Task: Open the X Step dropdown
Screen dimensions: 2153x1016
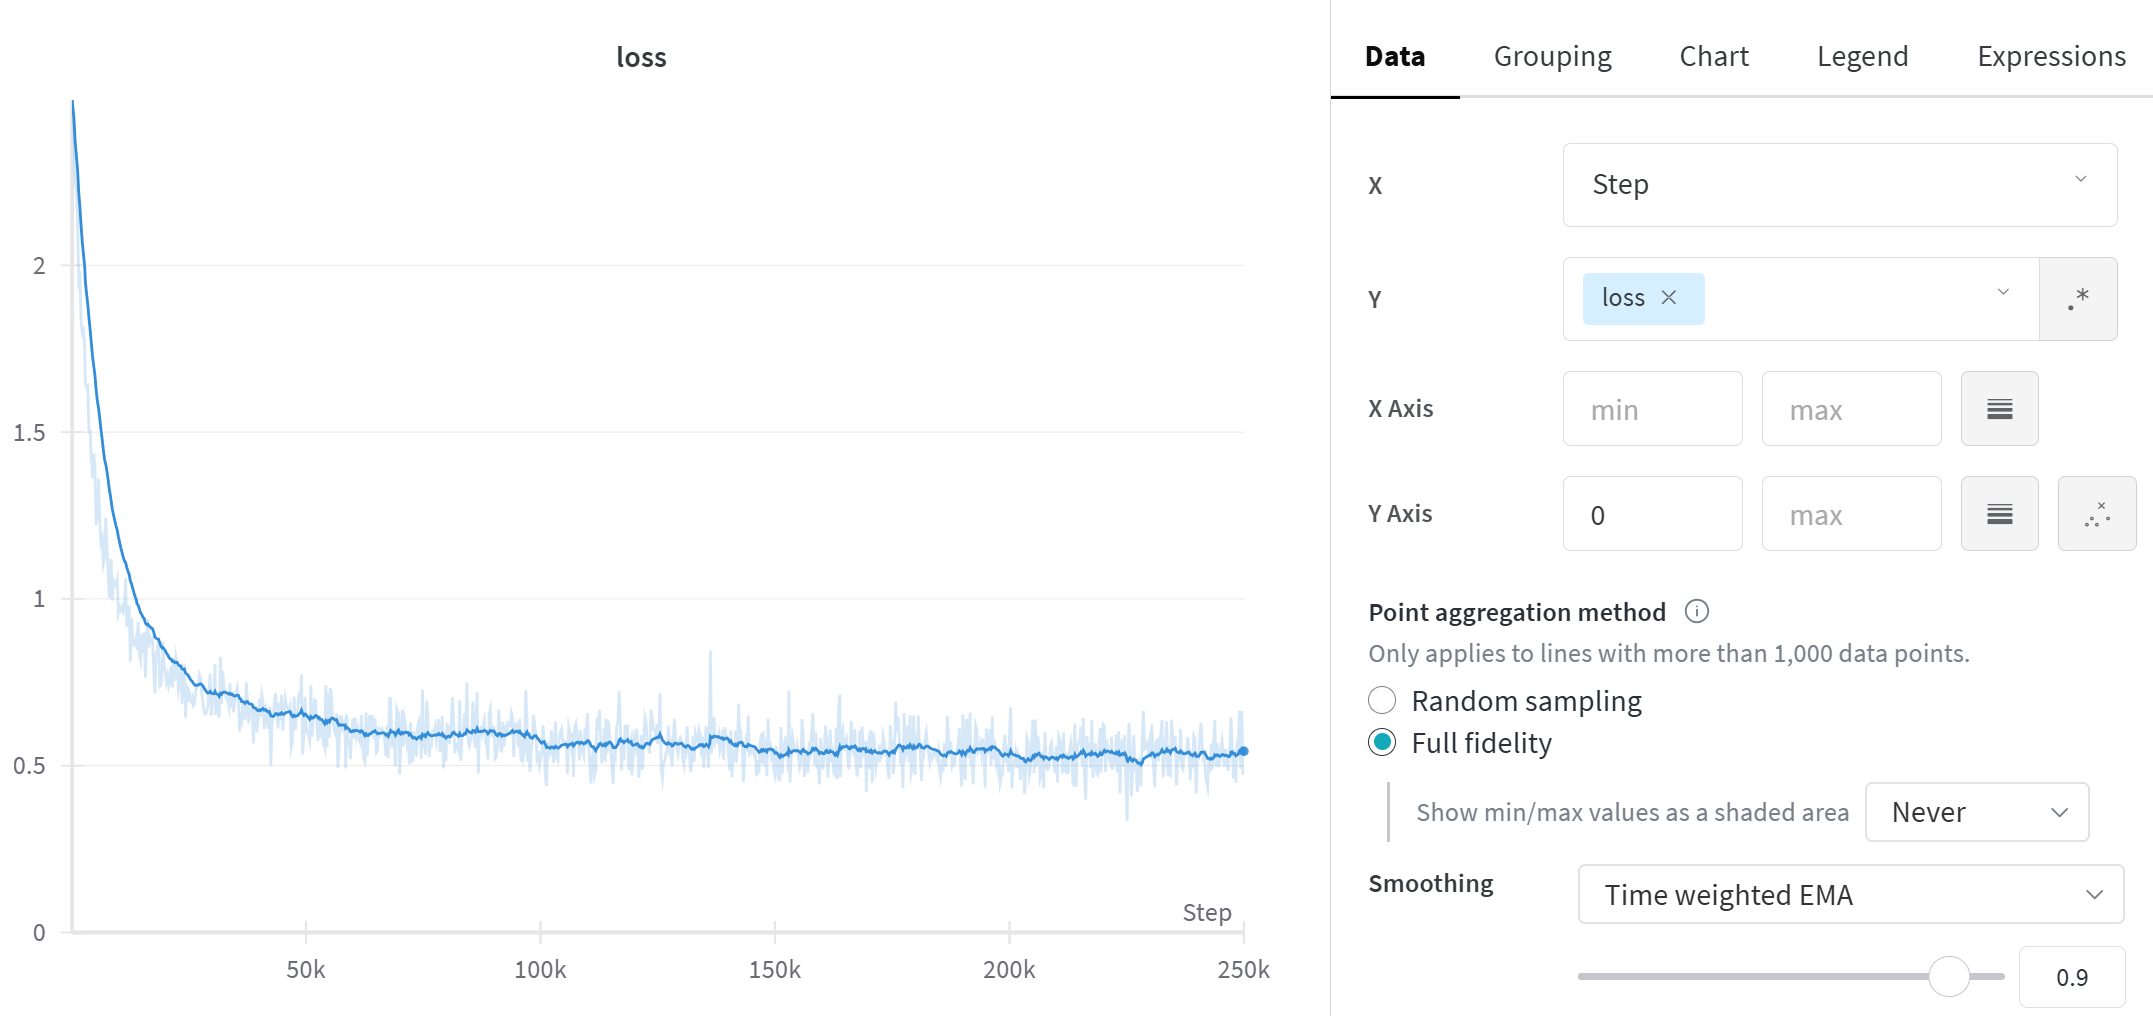Action: [1839, 185]
